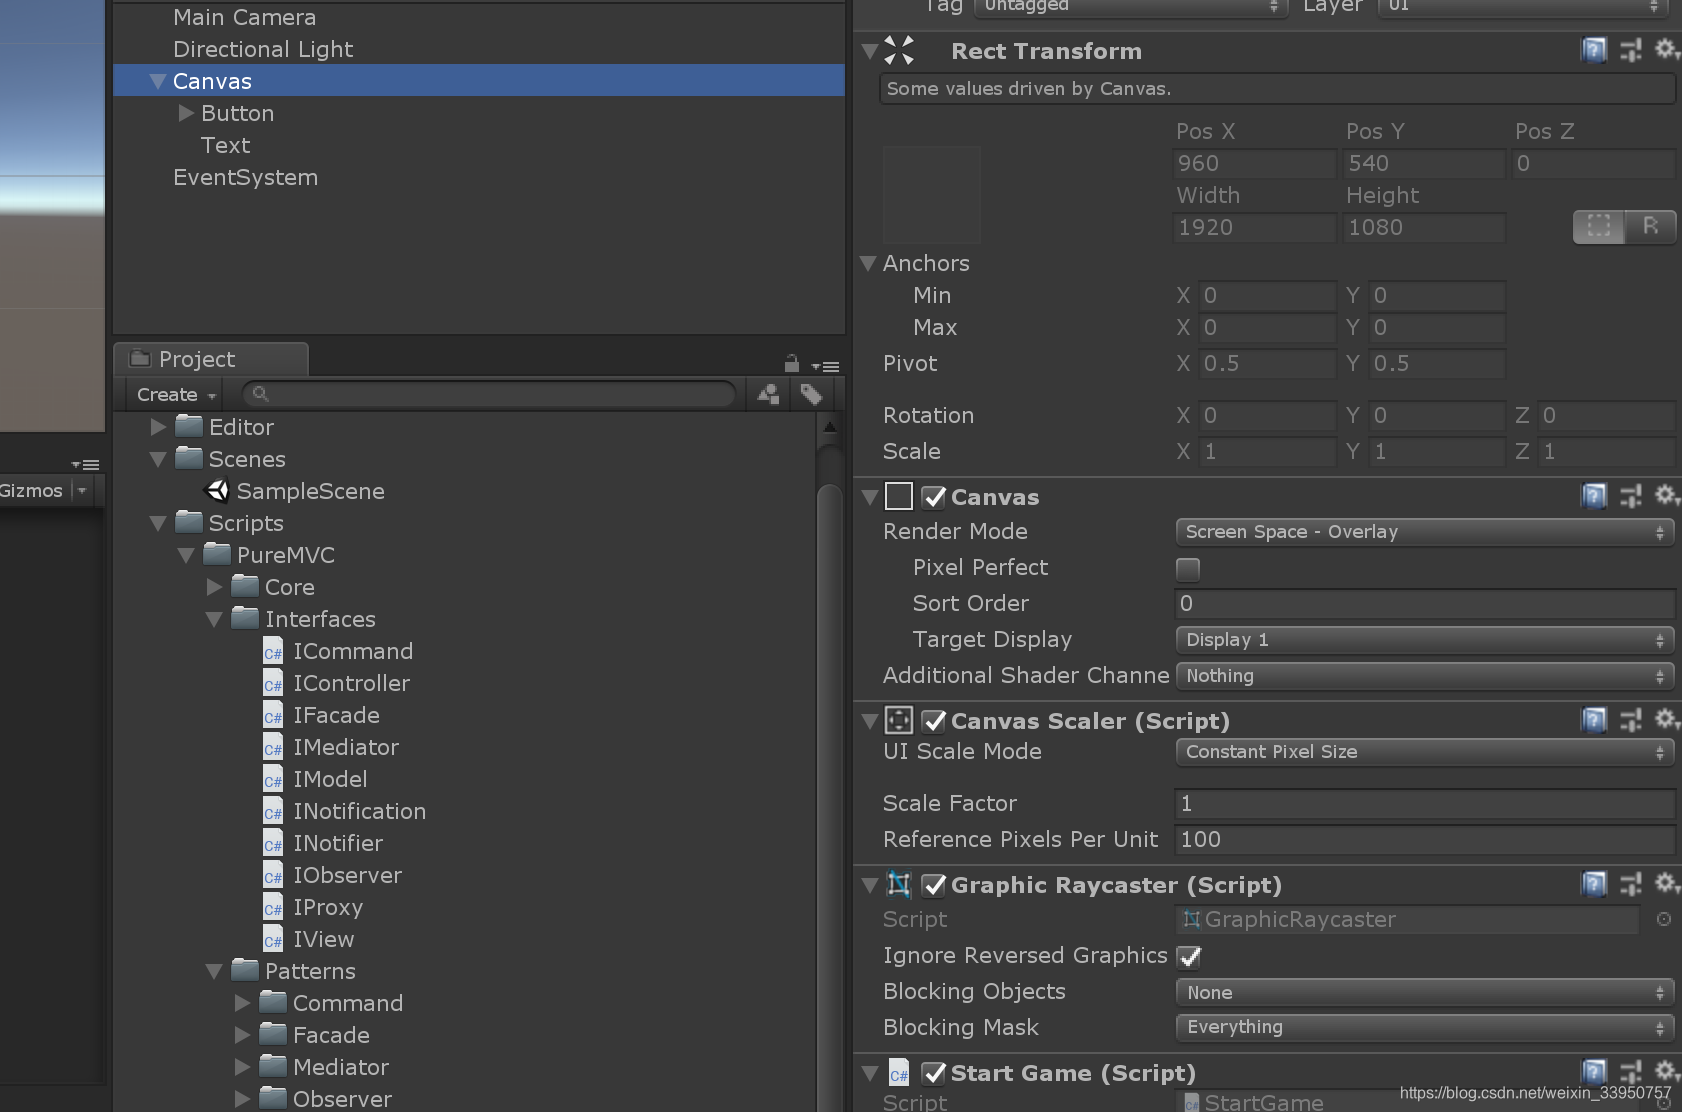The image size is (1682, 1112).
Task: Open Canvas component preset icon
Action: coord(1630,496)
